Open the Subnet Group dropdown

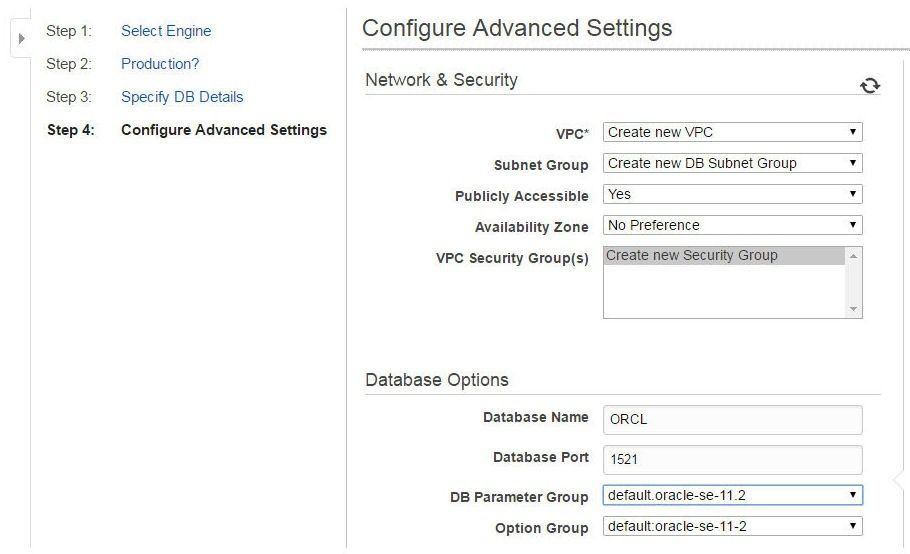pyautogui.click(x=732, y=163)
